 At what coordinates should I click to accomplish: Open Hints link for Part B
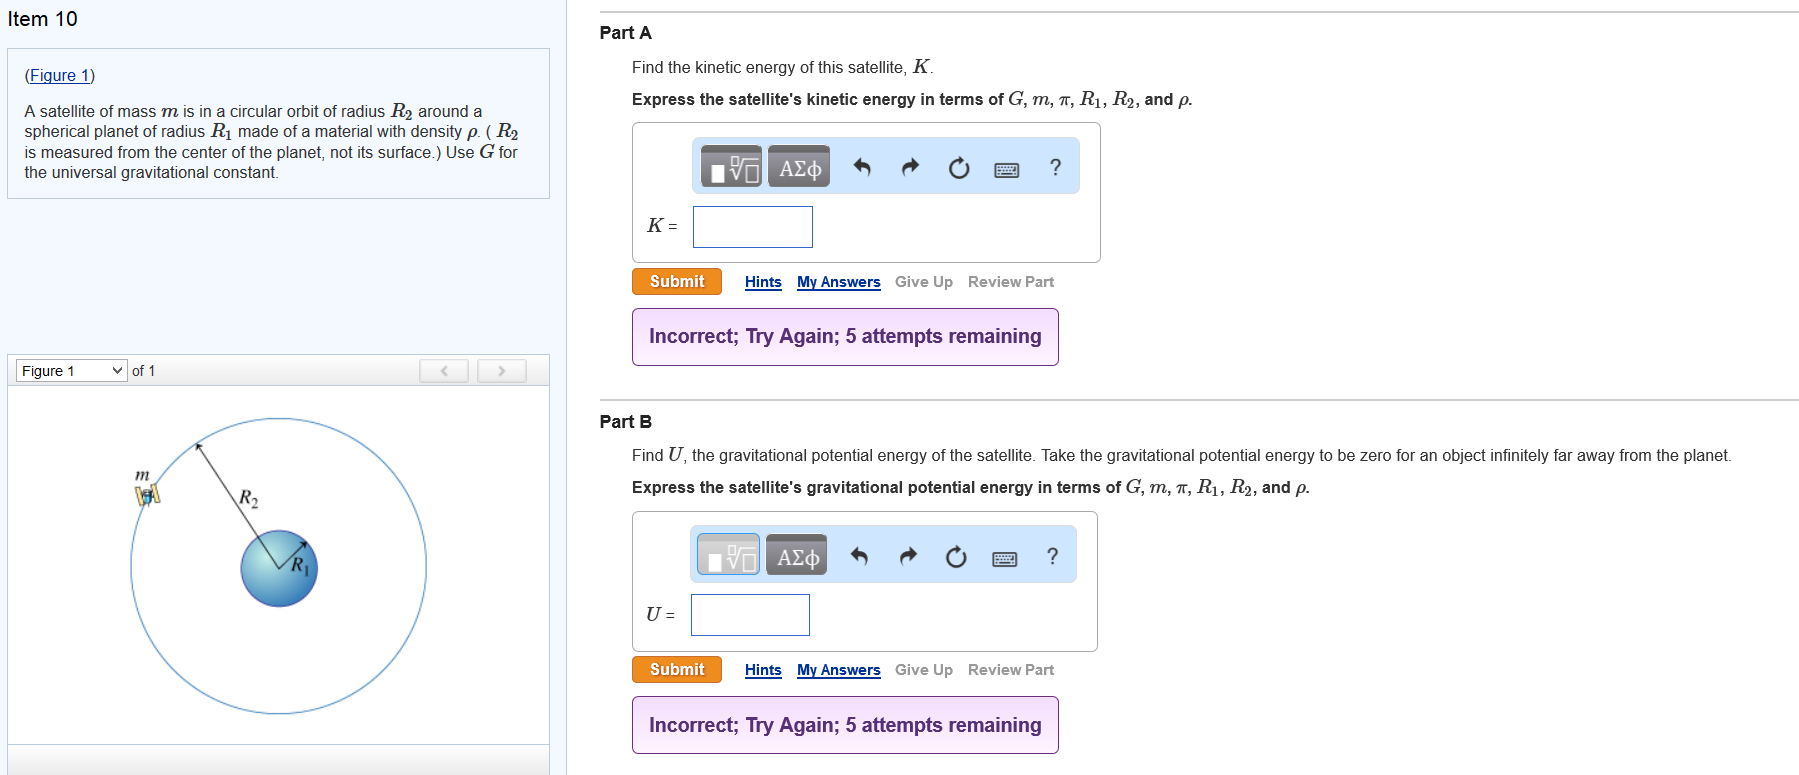click(763, 670)
